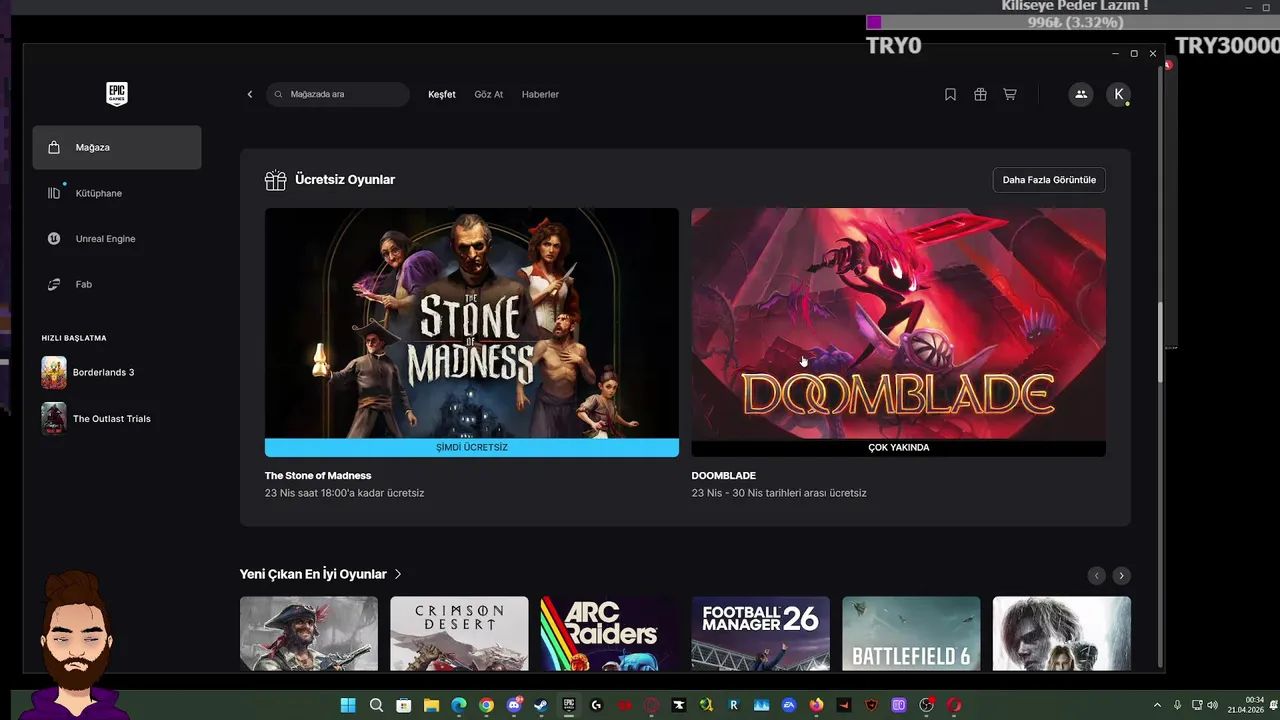Open Logitech G HUB from the taskbar
Screen dimensions: 1280x720
tap(596, 705)
